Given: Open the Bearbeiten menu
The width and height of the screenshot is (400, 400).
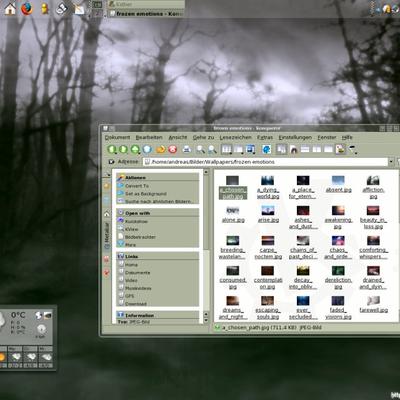Looking at the screenshot, I should point(149,137).
